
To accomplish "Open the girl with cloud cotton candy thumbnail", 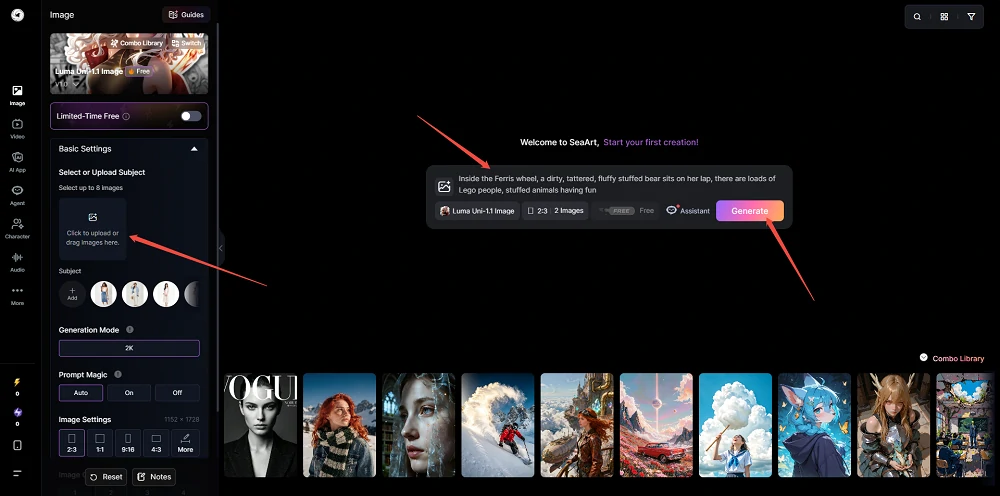I will click(735, 425).
